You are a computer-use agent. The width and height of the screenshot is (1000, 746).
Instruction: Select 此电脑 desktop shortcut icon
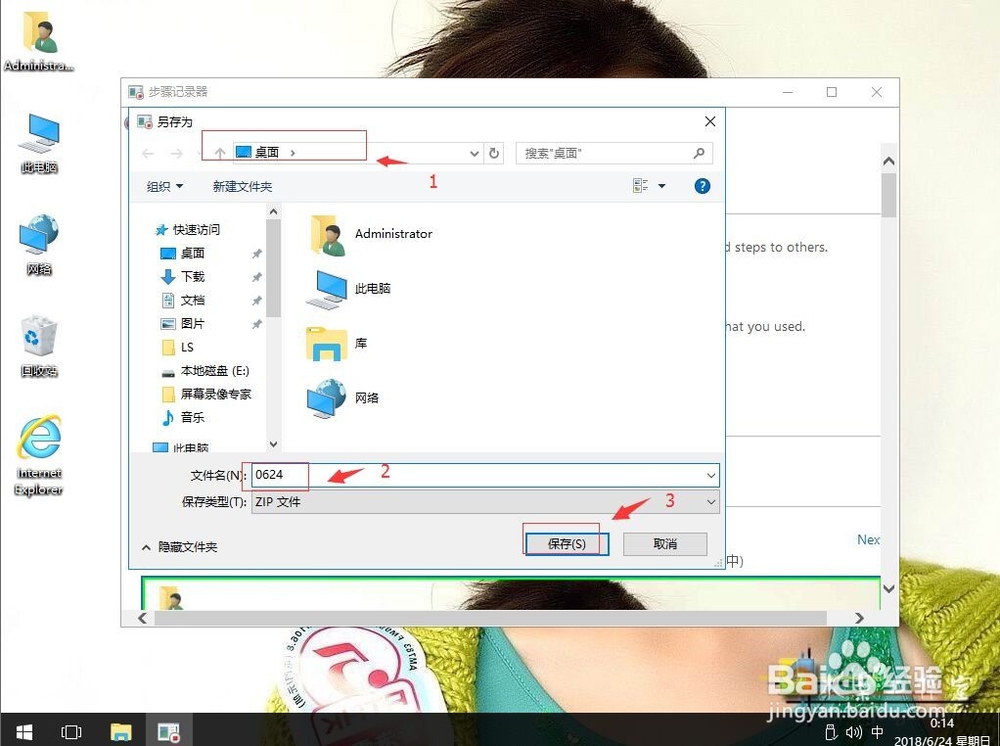click(x=40, y=143)
